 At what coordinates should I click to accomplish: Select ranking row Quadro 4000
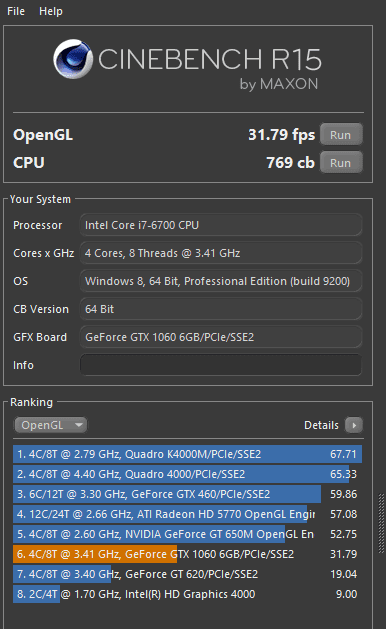[187, 474]
